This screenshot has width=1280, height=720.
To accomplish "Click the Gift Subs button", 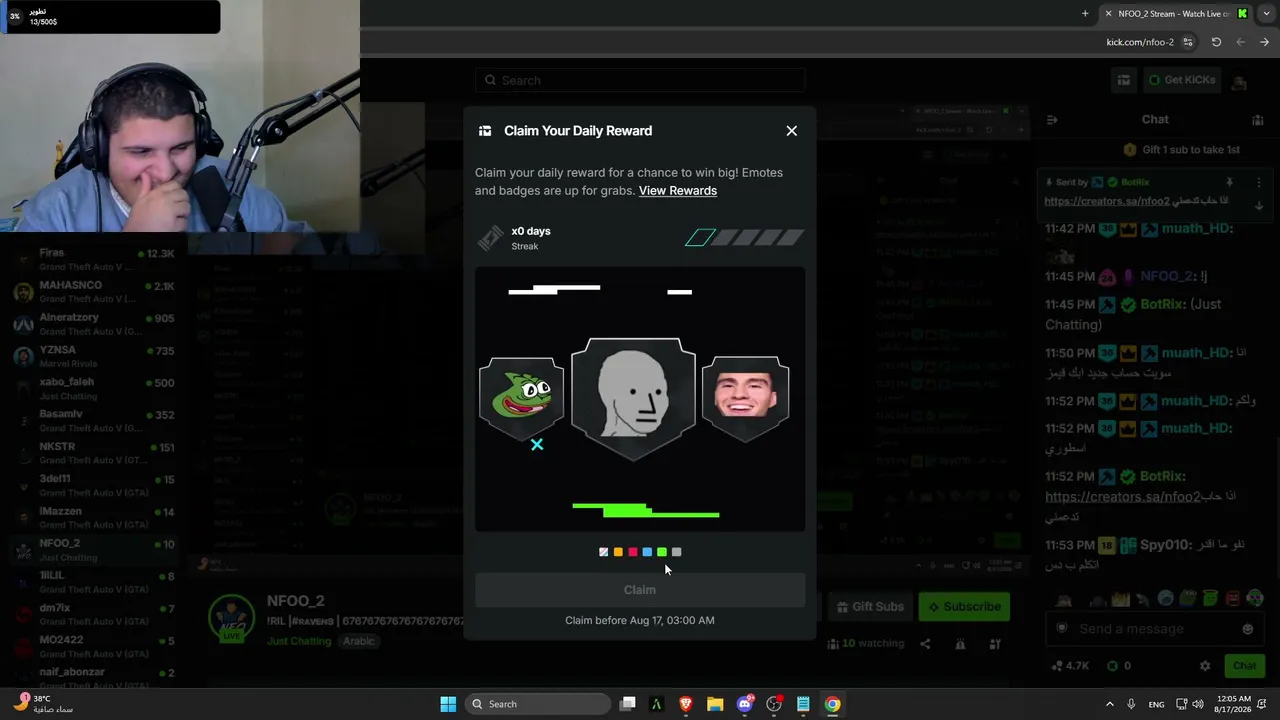I will click(x=868, y=607).
